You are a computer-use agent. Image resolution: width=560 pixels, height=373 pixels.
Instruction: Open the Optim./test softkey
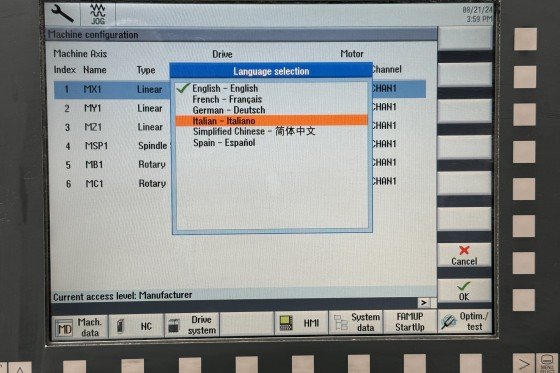click(465, 321)
